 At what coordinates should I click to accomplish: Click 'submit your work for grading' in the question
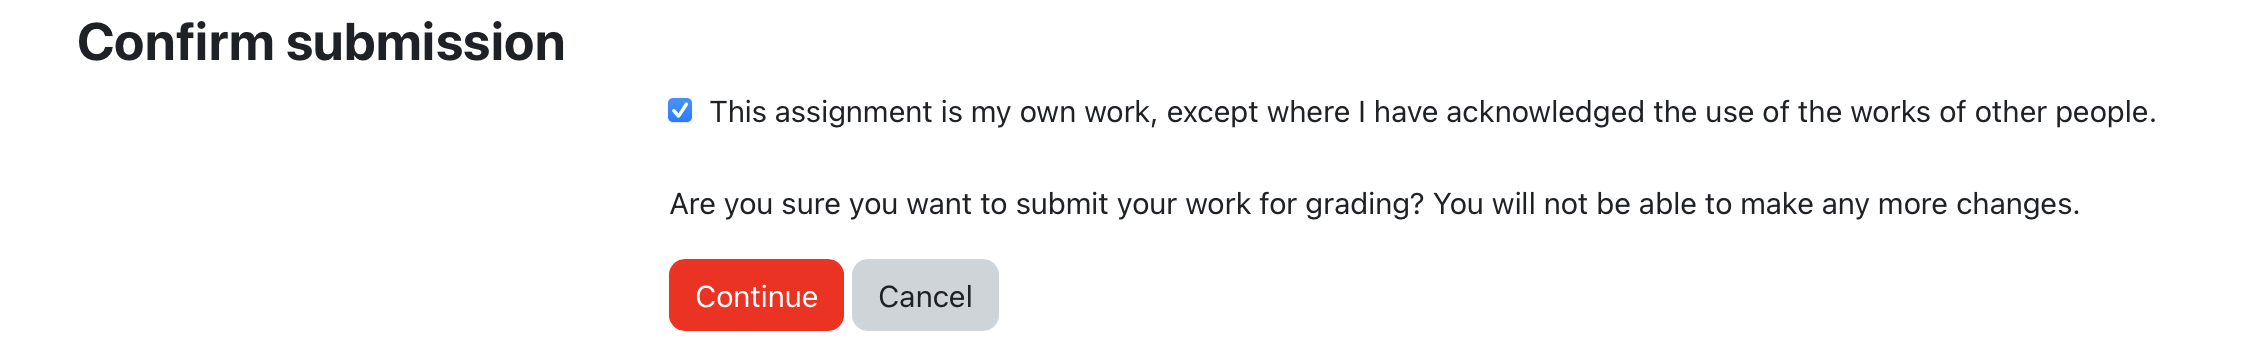coord(1220,204)
